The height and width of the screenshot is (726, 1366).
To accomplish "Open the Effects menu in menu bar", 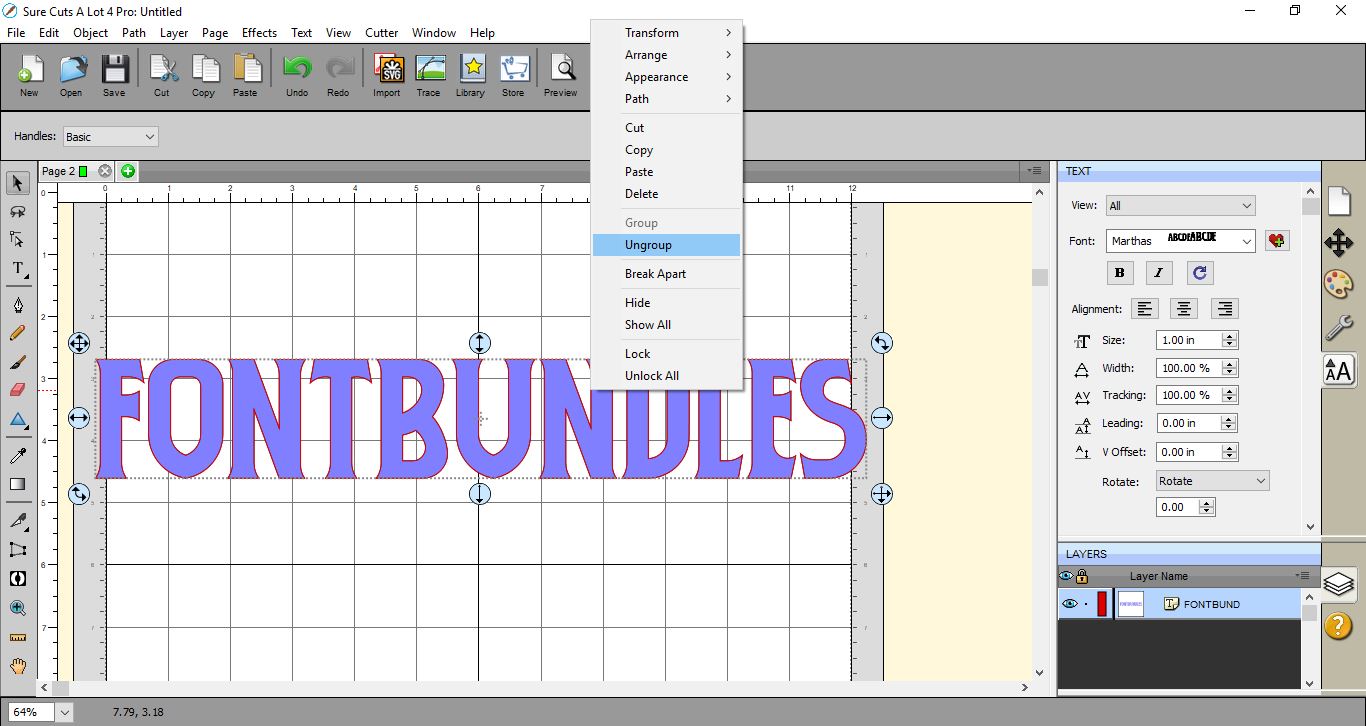I will (x=259, y=33).
